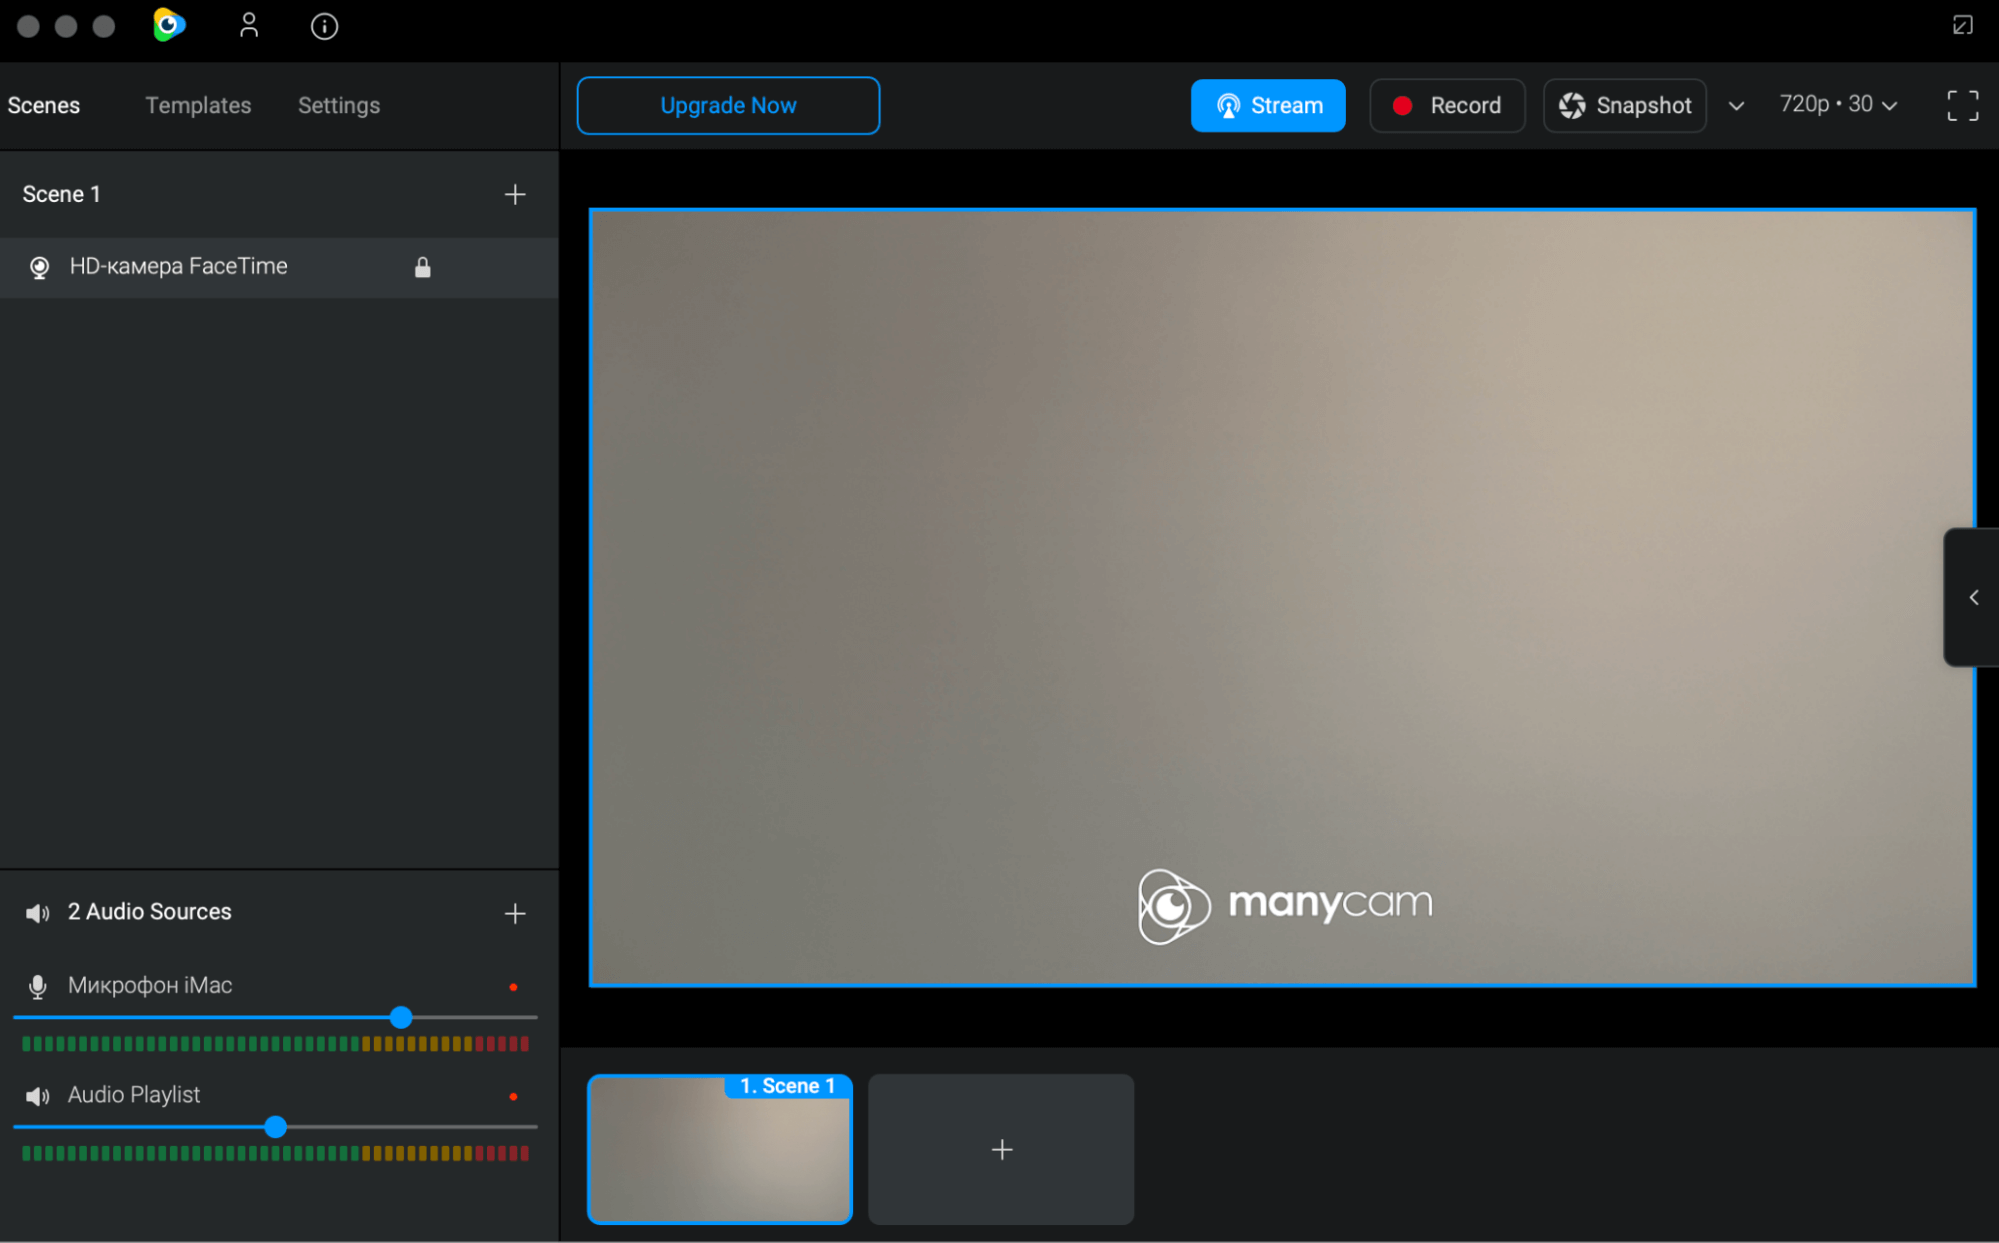Start streaming with the Stream button
1999x1243 pixels.
click(1267, 105)
